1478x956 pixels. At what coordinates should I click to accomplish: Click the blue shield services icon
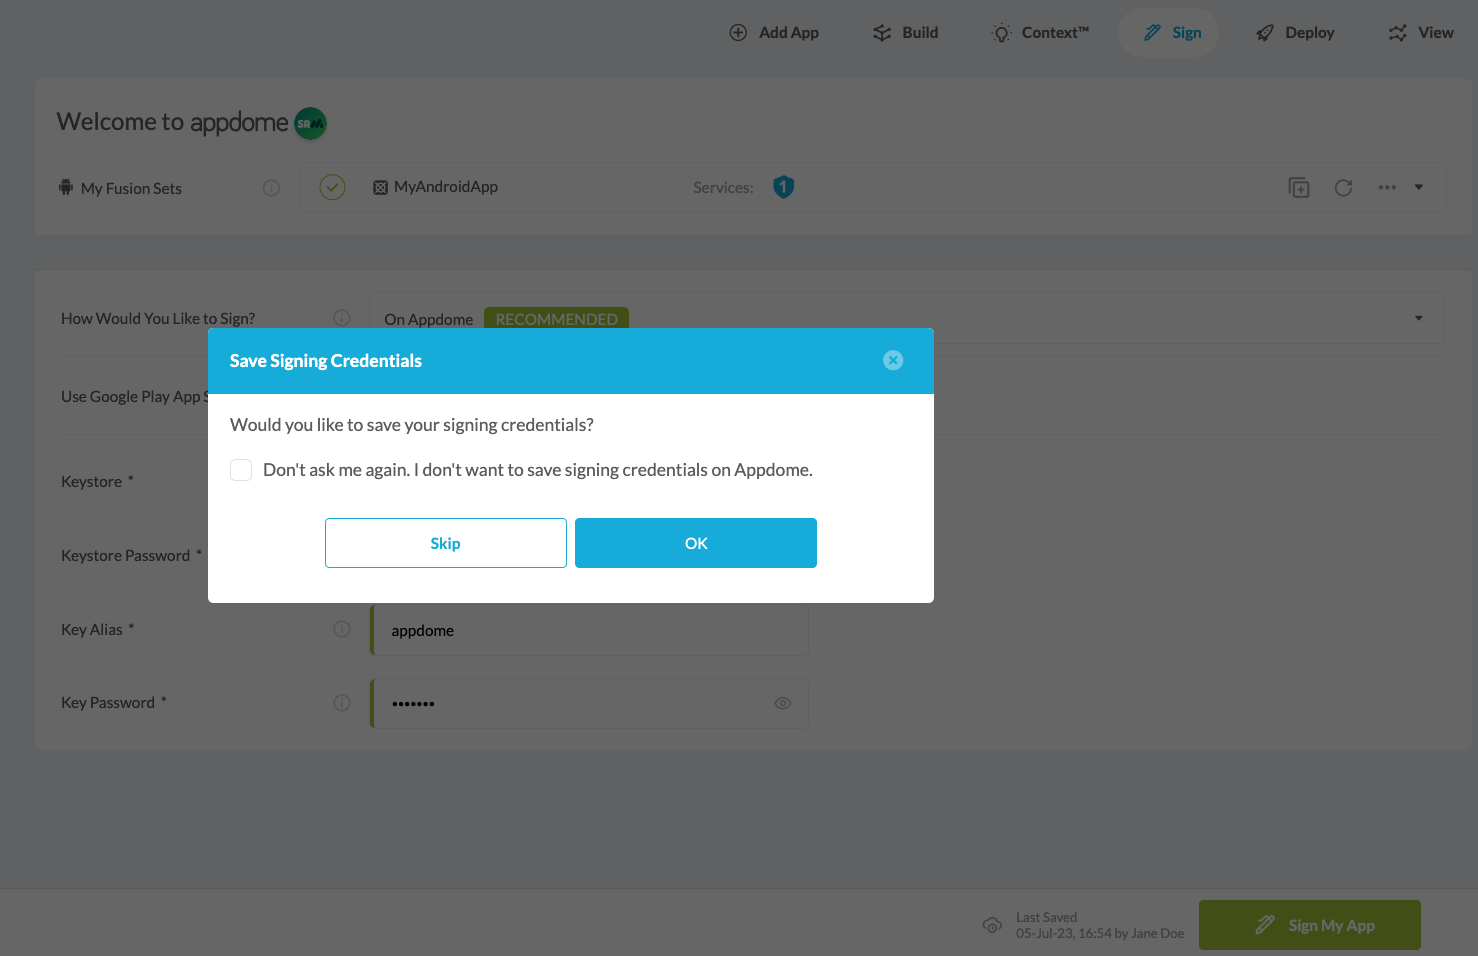point(783,187)
